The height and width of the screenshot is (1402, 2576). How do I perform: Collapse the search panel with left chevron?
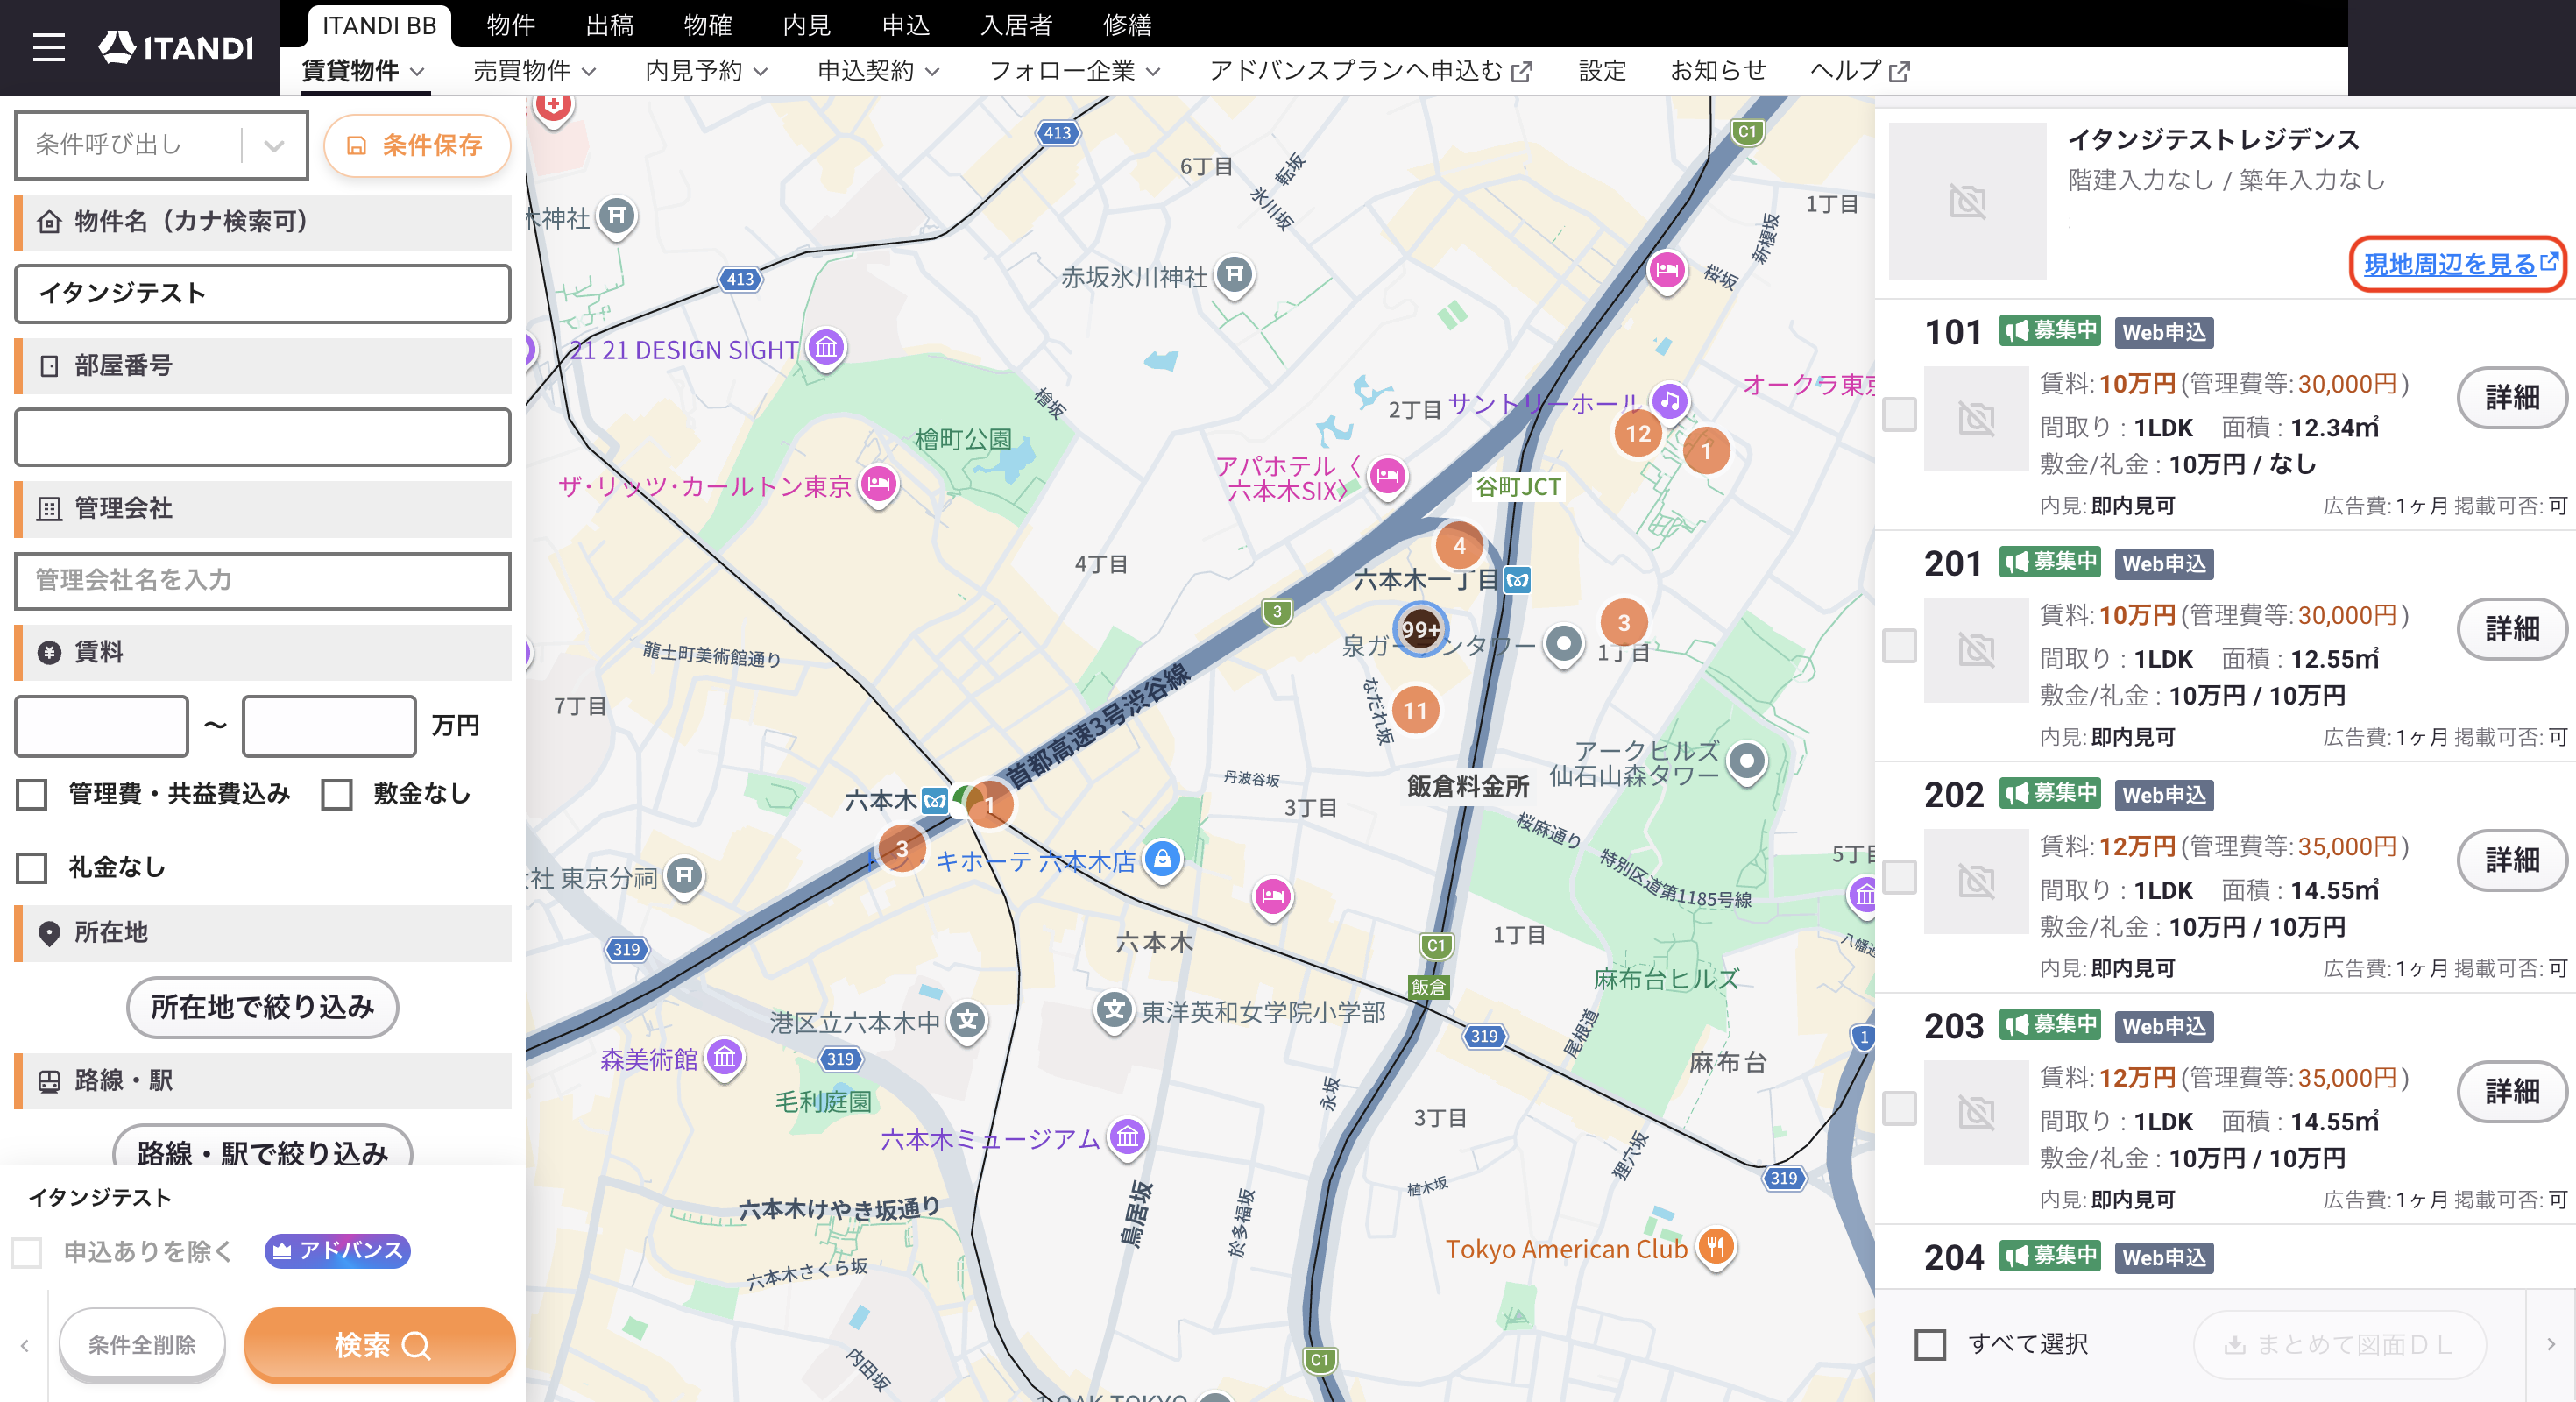(24, 1345)
